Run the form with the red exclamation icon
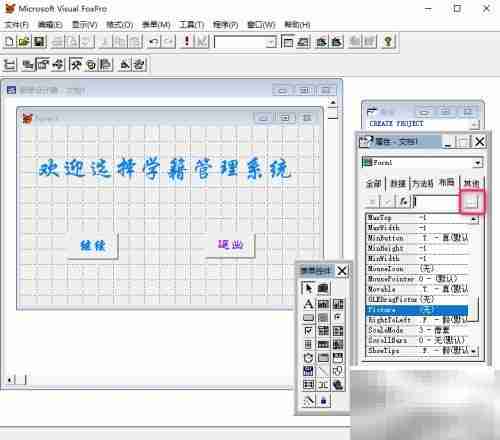 187,42
